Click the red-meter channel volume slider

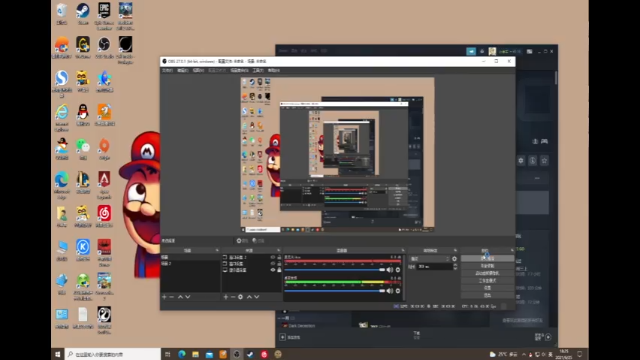pyautogui.click(x=335, y=270)
